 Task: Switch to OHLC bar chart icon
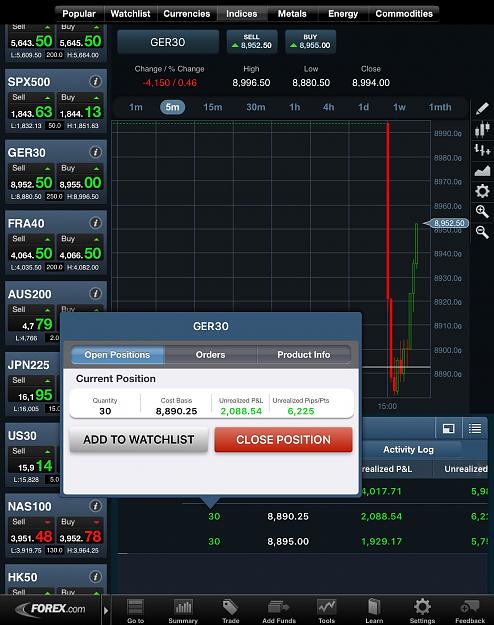pyautogui.click(x=482, y=150)
